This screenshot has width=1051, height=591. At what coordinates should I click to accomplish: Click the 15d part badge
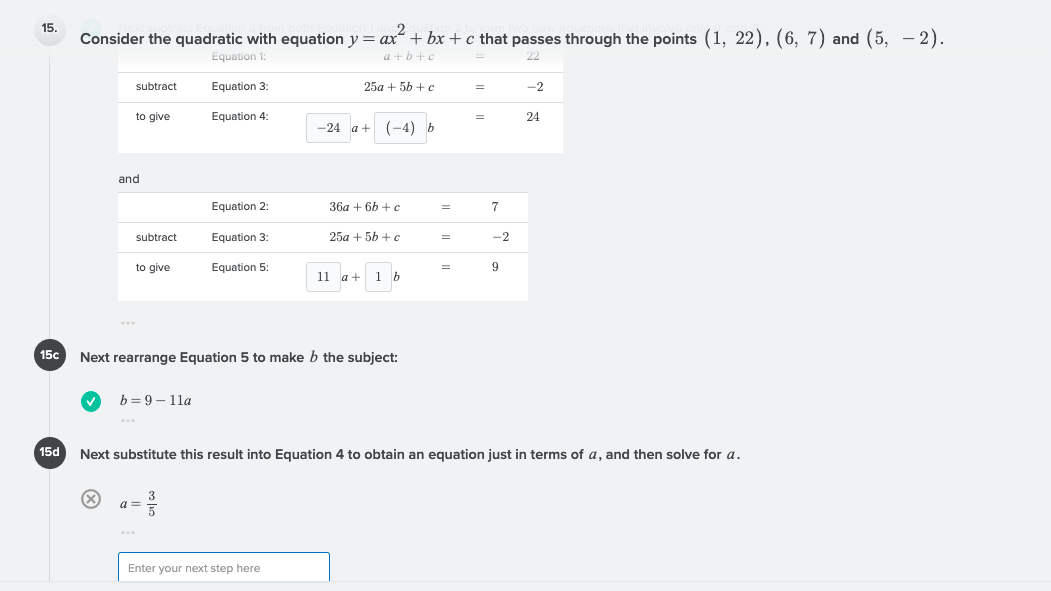click(49, 452)
